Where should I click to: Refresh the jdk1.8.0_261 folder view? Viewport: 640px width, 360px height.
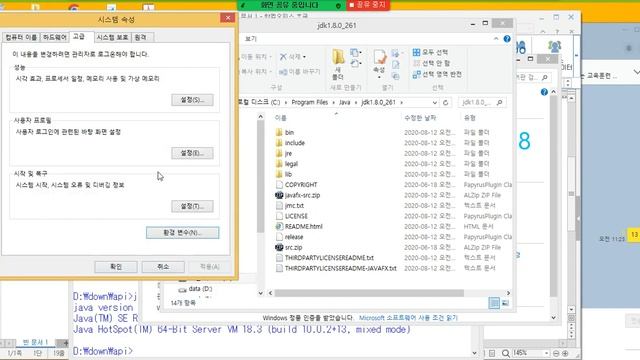click(x=446, y=102)
